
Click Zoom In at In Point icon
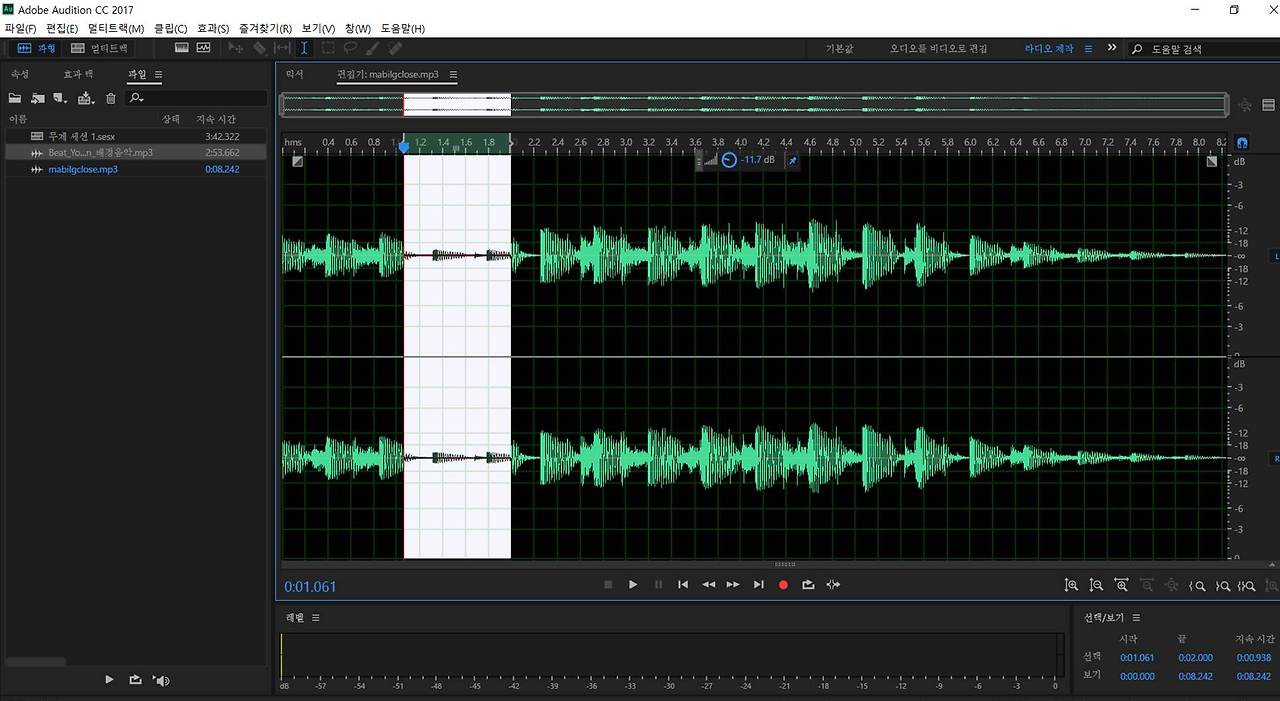[1197, 585]
